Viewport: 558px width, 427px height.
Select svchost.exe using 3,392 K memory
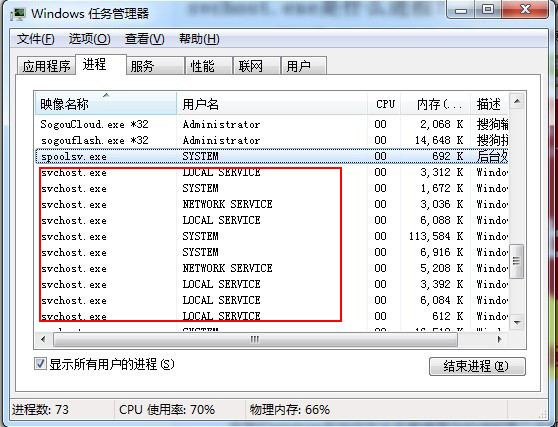click(272, 284)
